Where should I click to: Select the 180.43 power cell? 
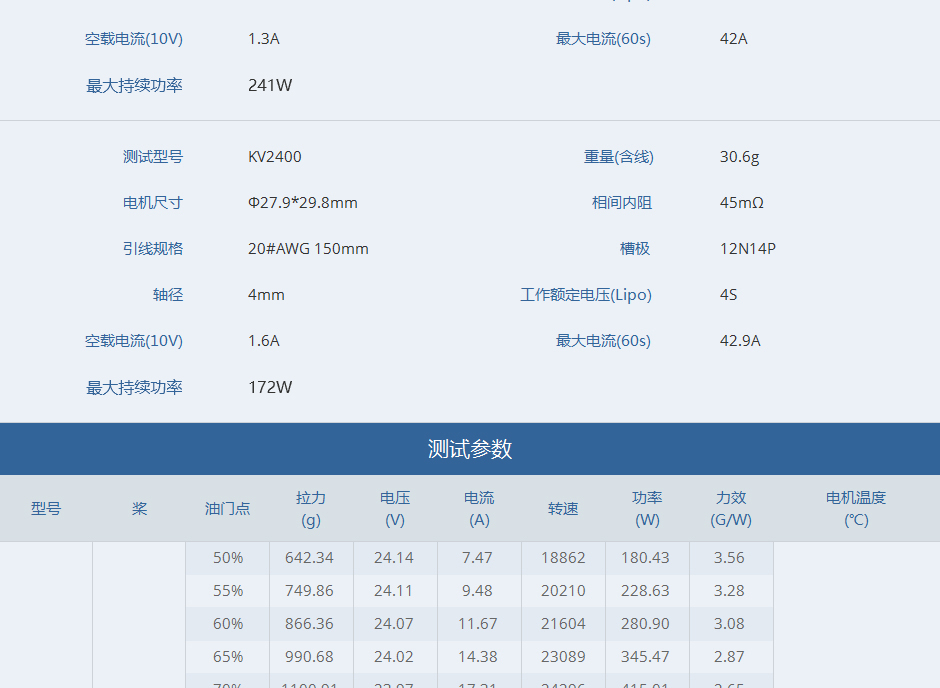tap(645, 558)
